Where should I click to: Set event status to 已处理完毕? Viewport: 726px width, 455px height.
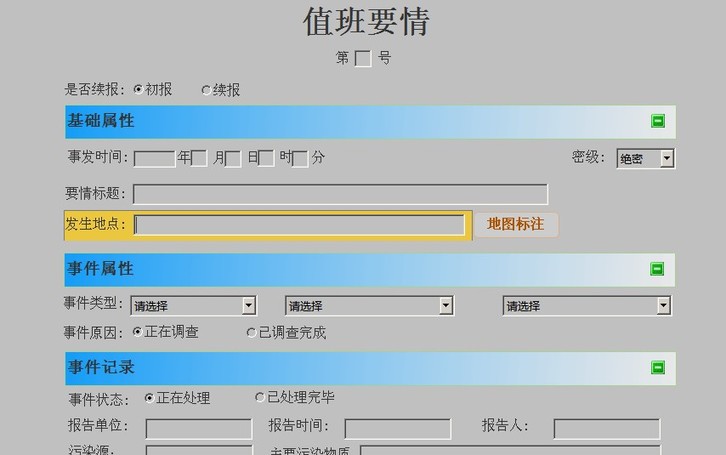coord(260,398)
